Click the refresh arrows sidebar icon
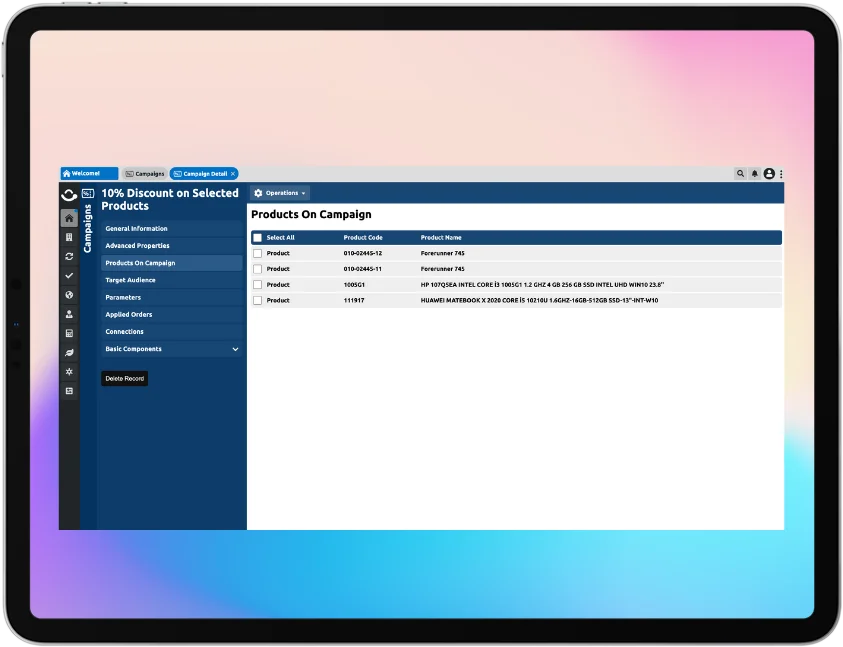The image size is (843, 647). click(x=69, y=256)
